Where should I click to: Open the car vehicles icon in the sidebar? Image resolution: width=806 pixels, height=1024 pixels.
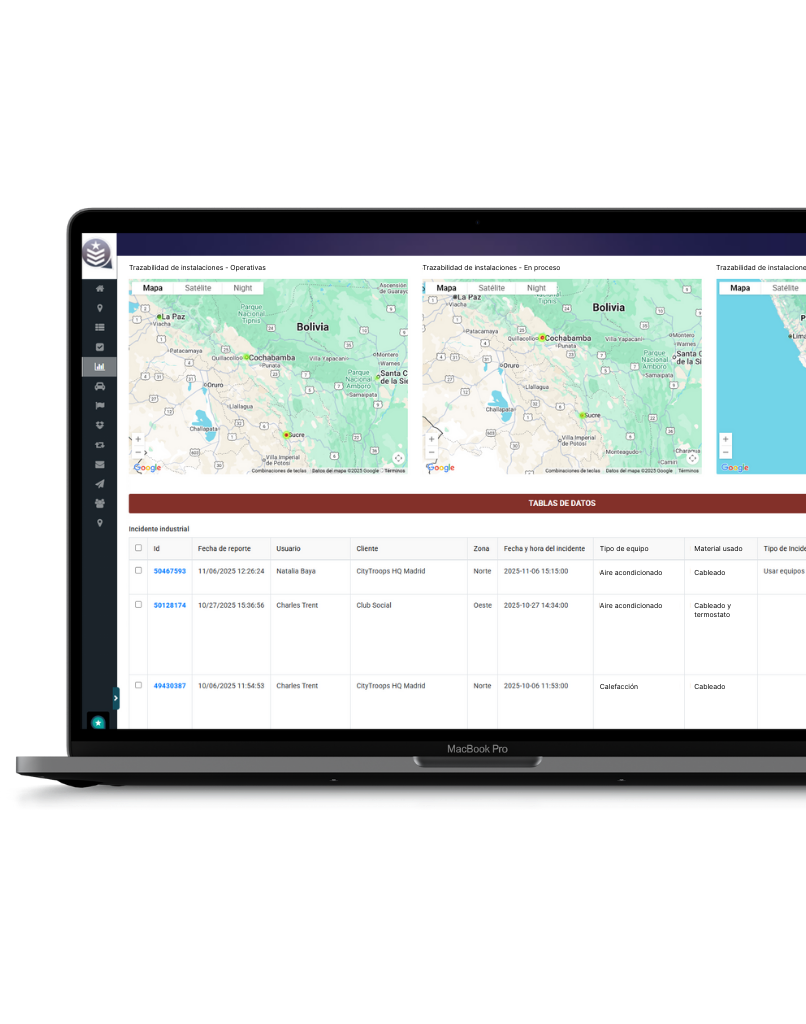pyautogui.click(x=100, y=387)
